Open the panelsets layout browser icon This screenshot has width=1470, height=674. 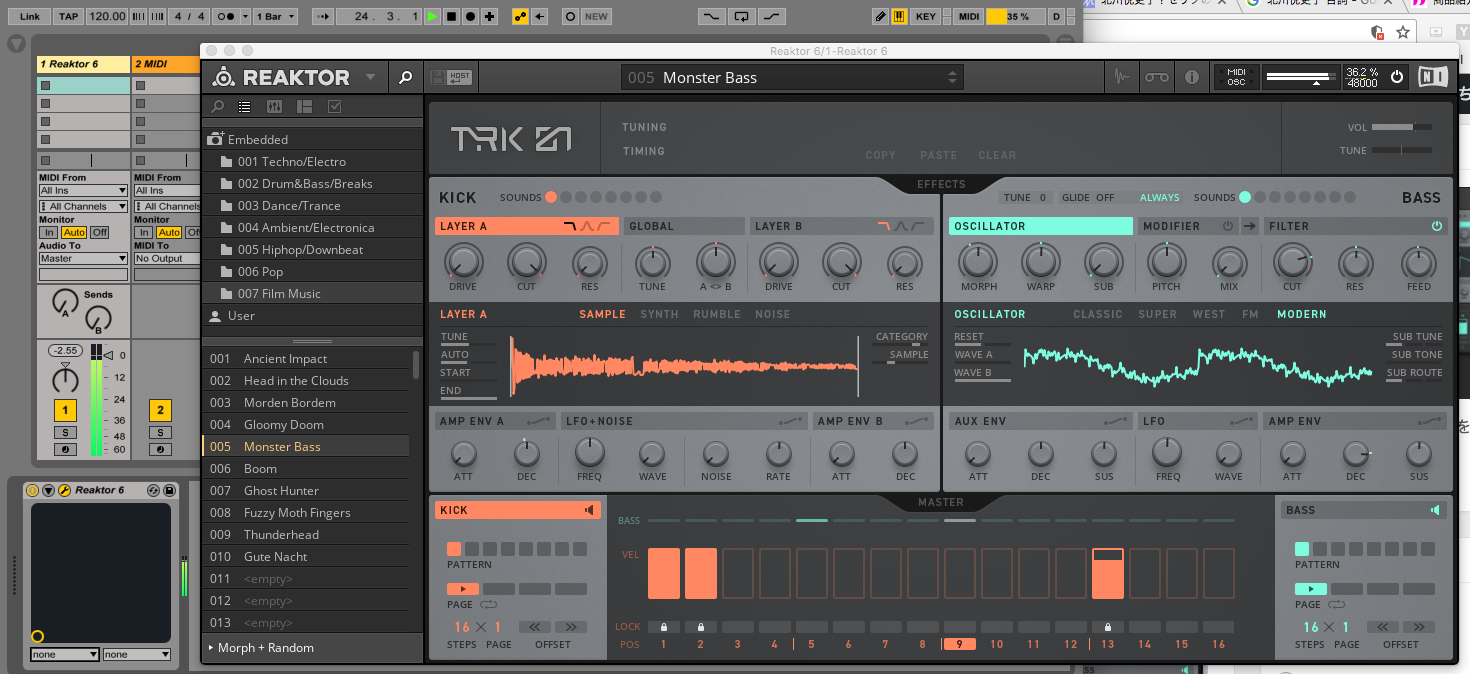coord(304,107)
